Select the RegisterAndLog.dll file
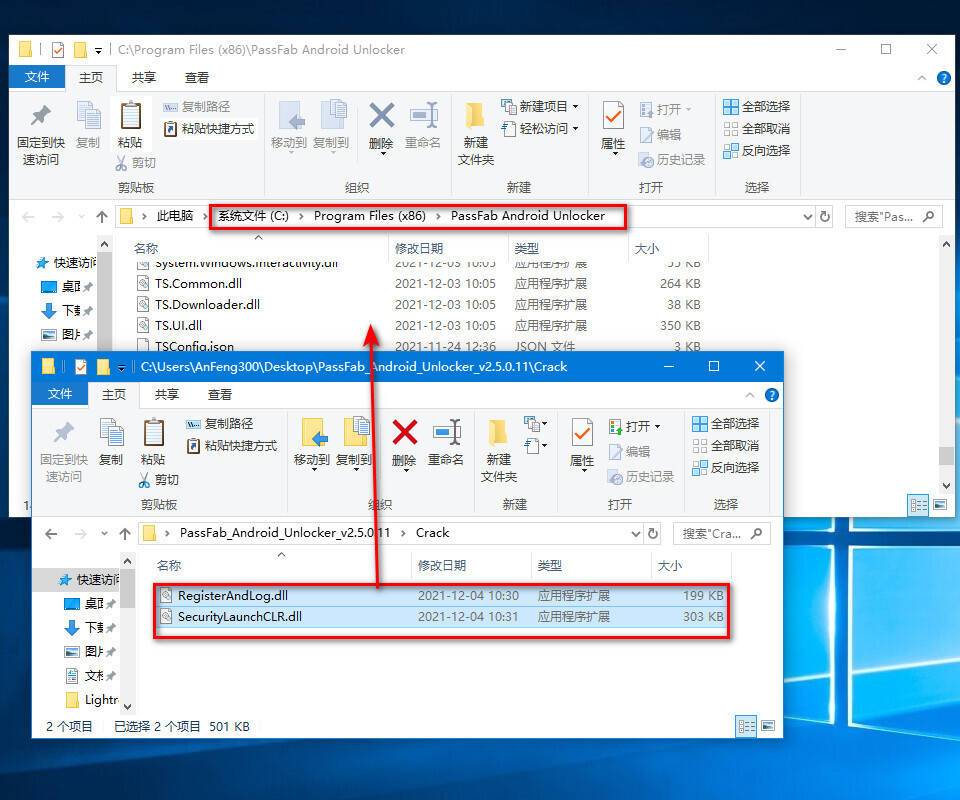Image resolution: width=960 pixels, height=800 pixels. [x=232, y=595]
